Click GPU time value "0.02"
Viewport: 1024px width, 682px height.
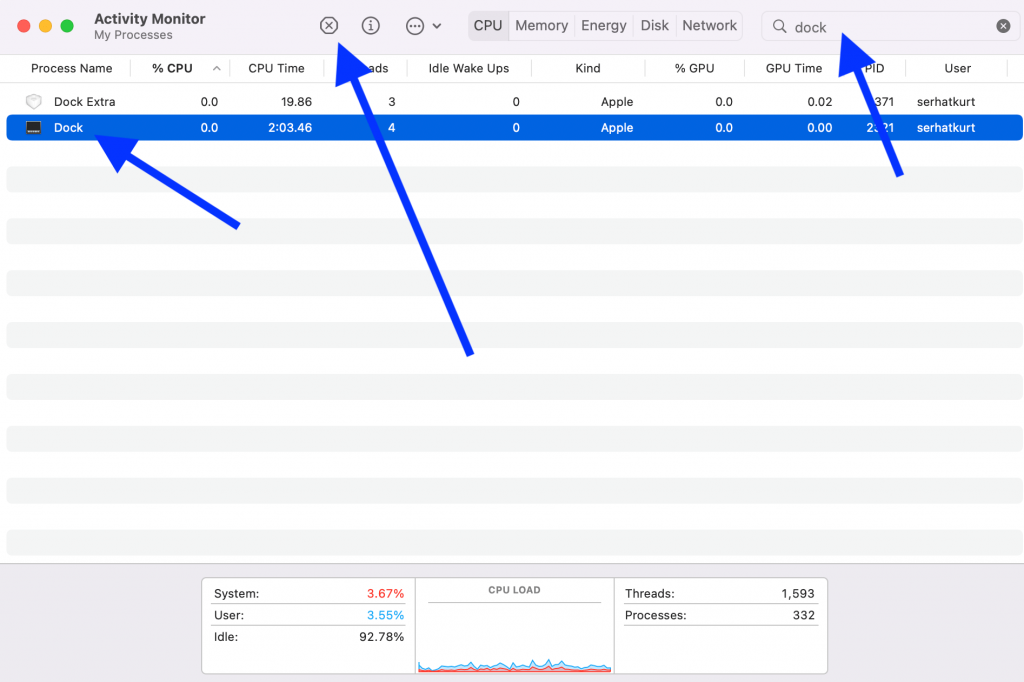820,101
